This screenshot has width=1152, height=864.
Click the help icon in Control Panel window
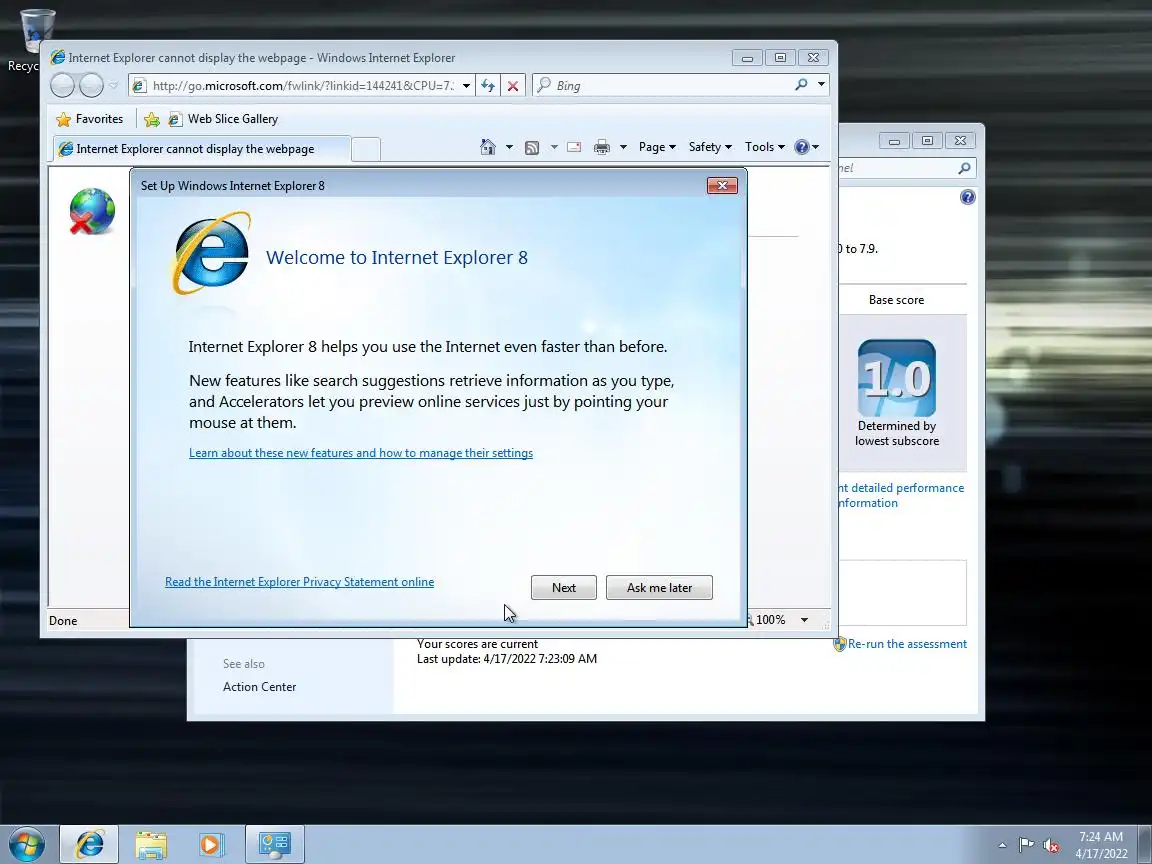[968, 197]
